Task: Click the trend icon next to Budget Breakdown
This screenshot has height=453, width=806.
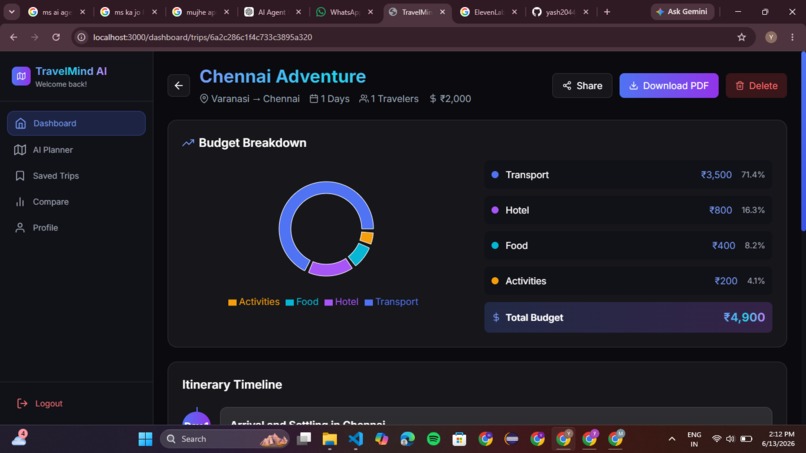Action: click(x=188, y=143)
